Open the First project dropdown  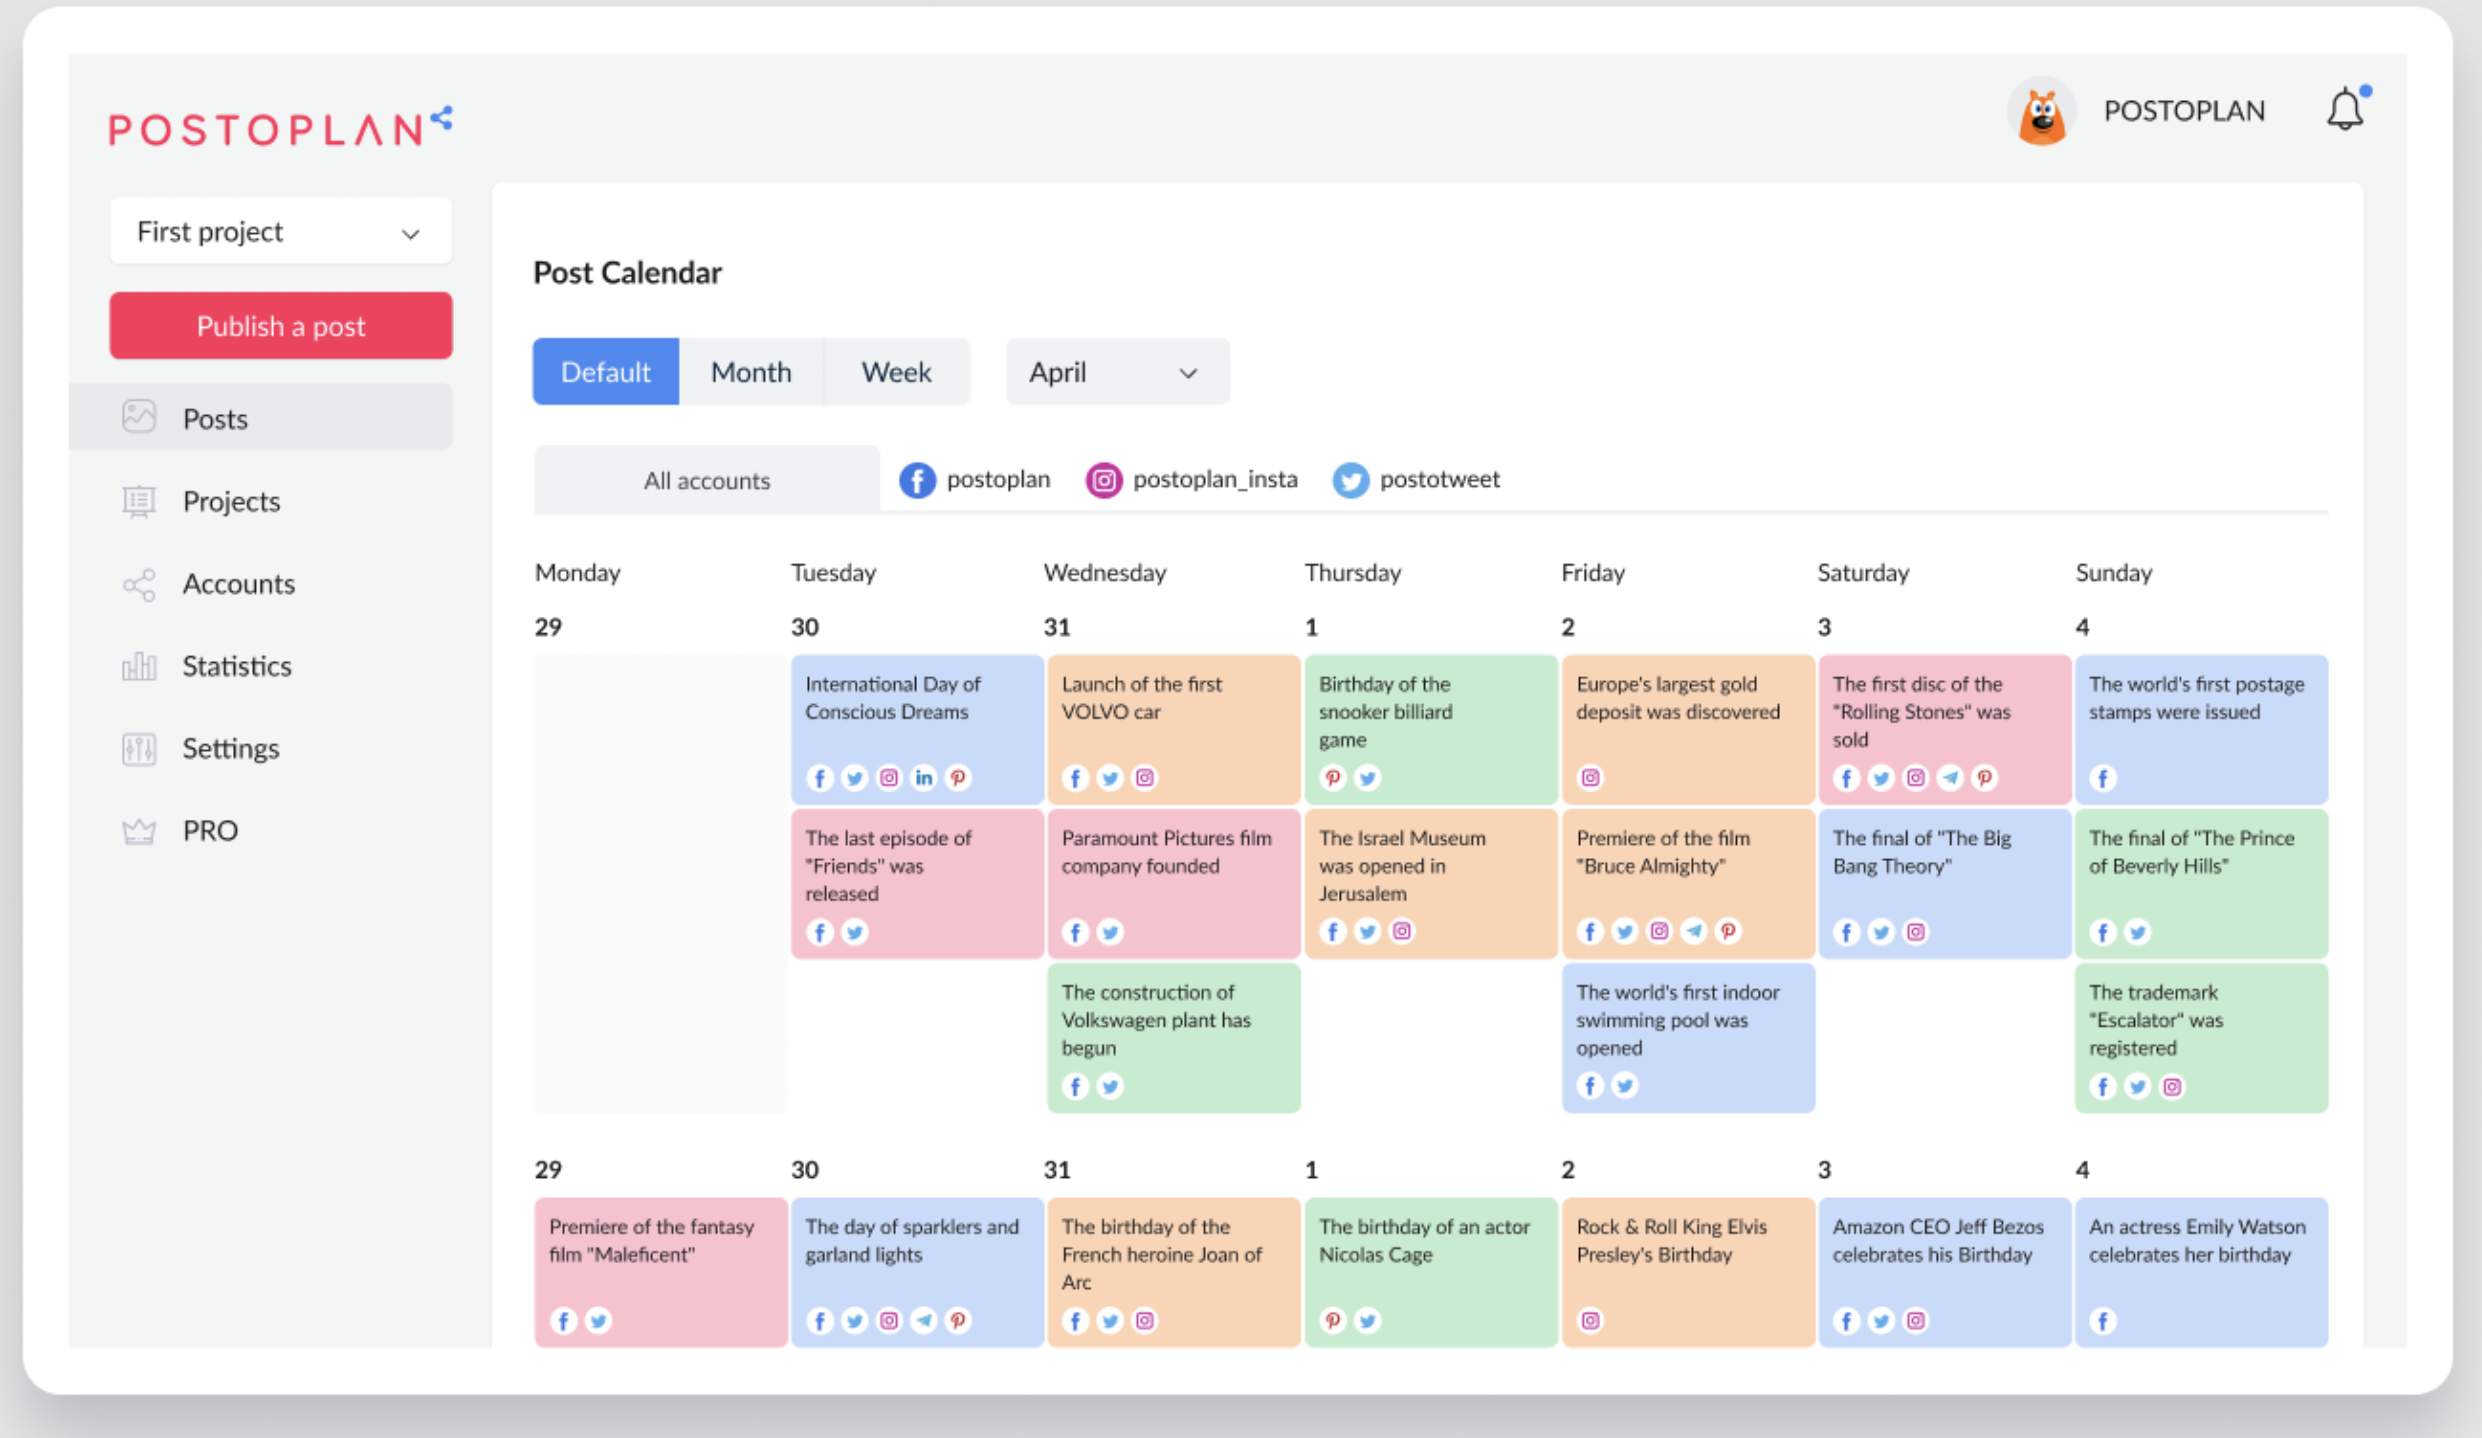281,231
